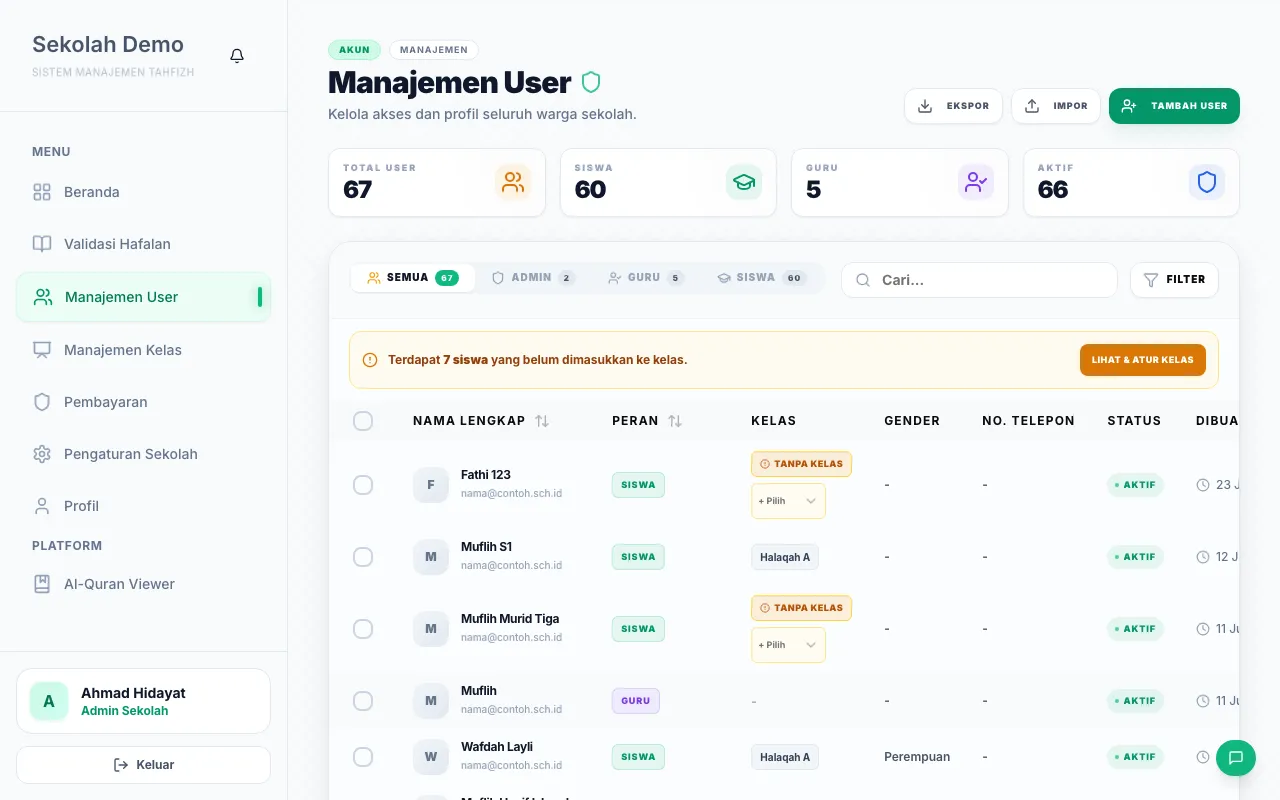This screenshot has height=800, width=1280.
Task: Switch to the Guru tab
Action: [x=646, y=278]
